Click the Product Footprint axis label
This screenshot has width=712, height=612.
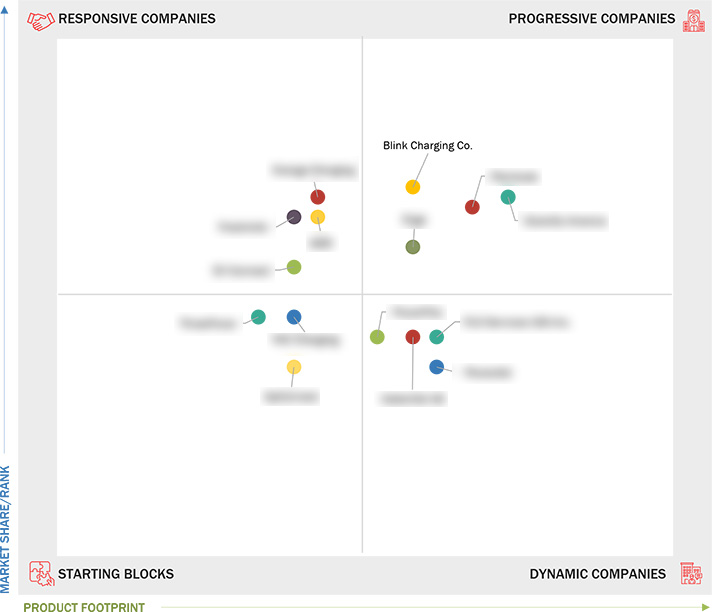pyautogui.click(x=84, y=607)
